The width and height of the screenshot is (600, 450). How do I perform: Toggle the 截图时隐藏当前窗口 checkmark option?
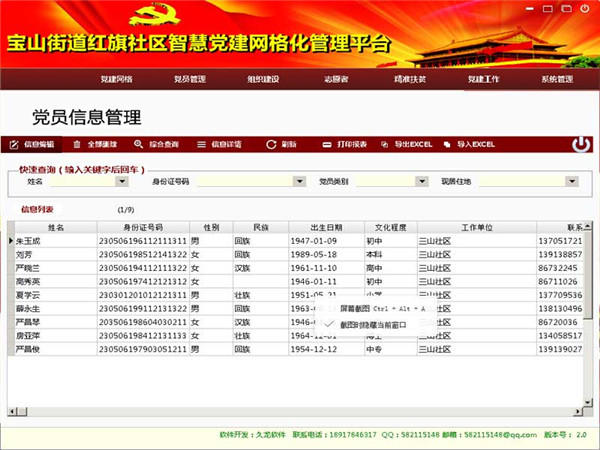coord(329,324)
